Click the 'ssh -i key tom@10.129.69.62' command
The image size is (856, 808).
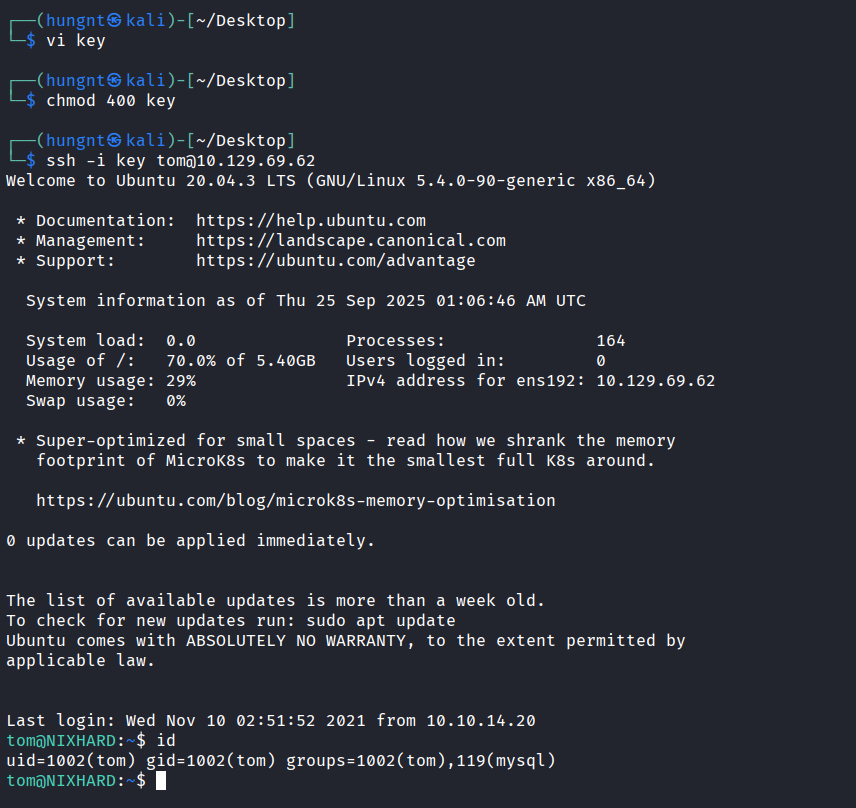pyautogui.click(x=180, y=161)
